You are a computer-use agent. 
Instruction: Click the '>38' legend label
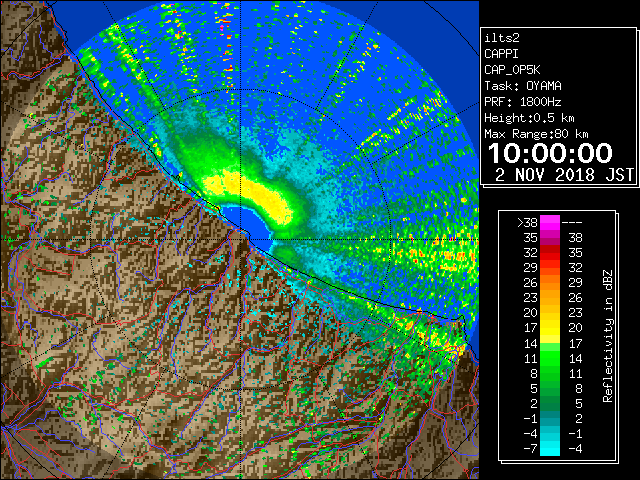(x=527, y=223)
